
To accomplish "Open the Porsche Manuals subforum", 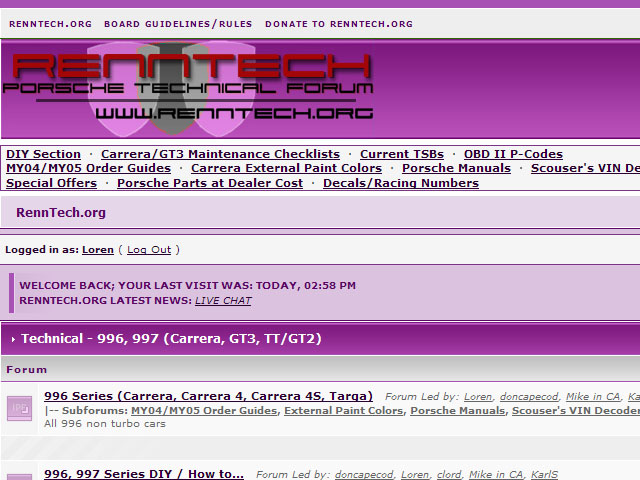I will [458, 410].
